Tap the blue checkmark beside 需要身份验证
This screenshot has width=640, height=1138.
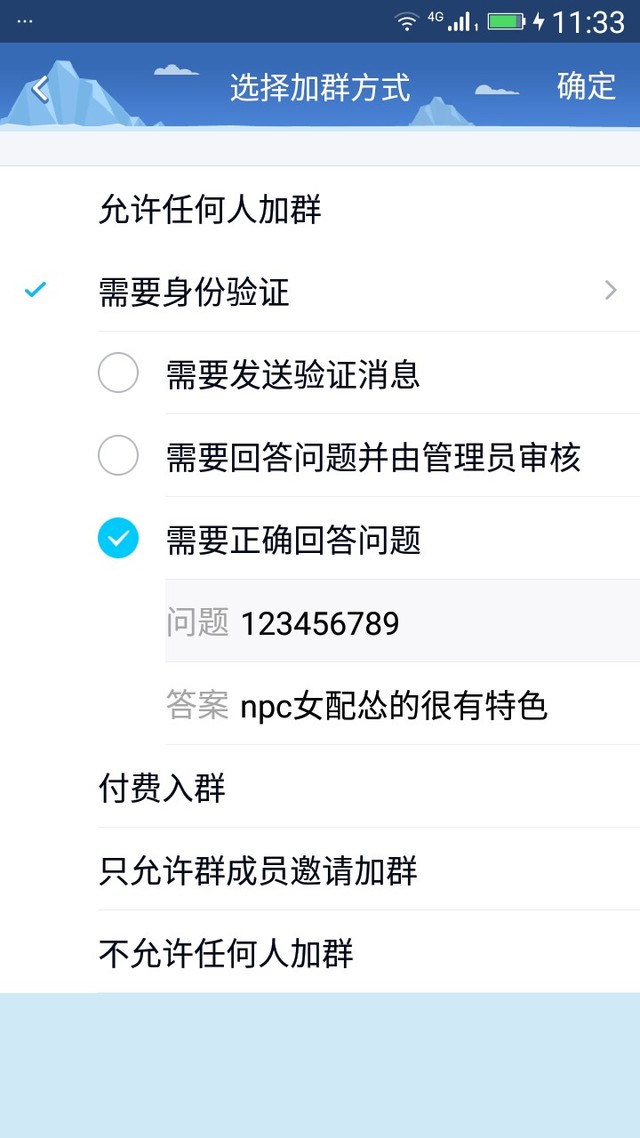click(36, 291)
